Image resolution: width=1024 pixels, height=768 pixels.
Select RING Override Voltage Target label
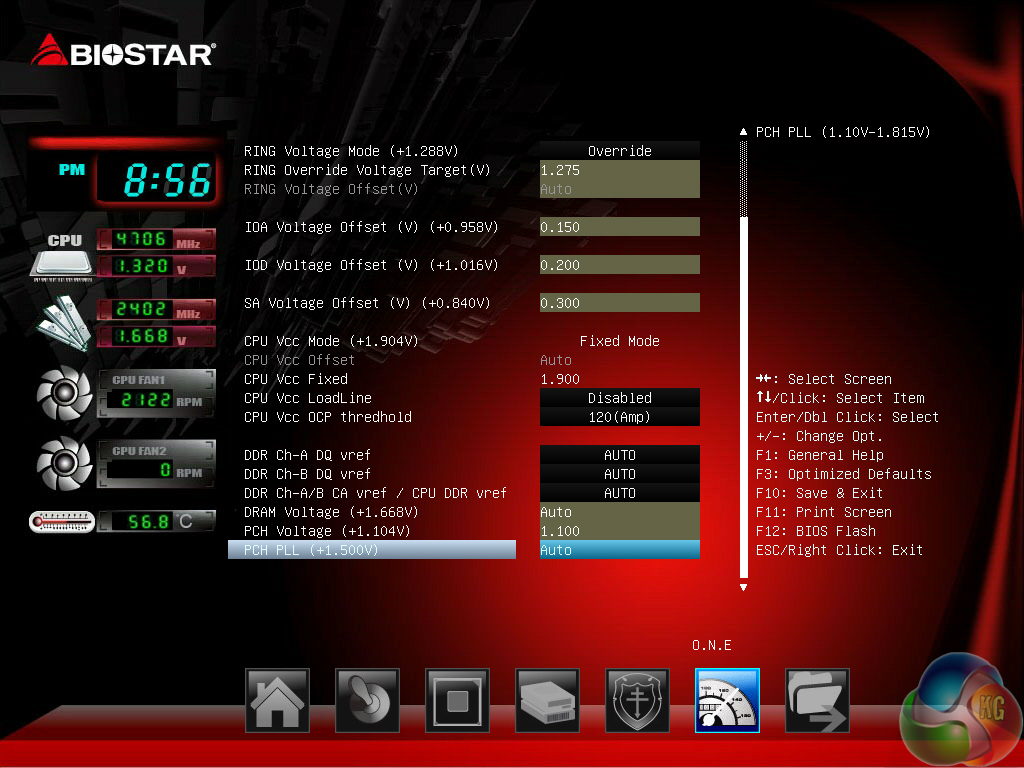[x=366, y=170]
